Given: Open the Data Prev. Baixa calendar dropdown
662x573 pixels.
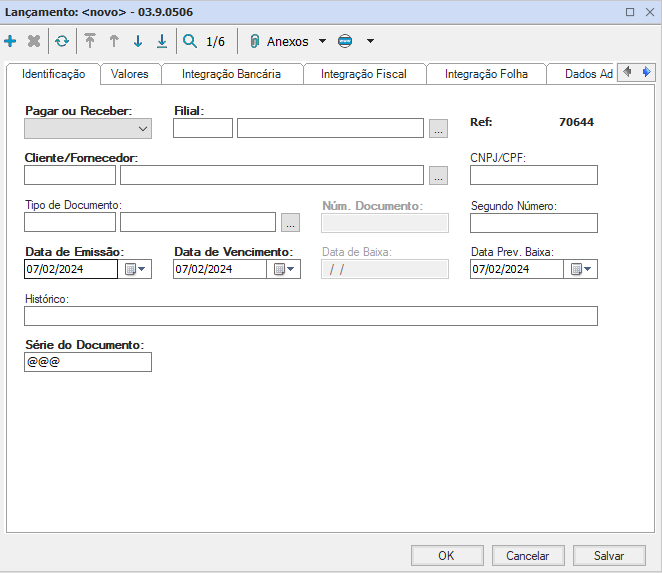Looking at the screenshot, I should 581,269.
